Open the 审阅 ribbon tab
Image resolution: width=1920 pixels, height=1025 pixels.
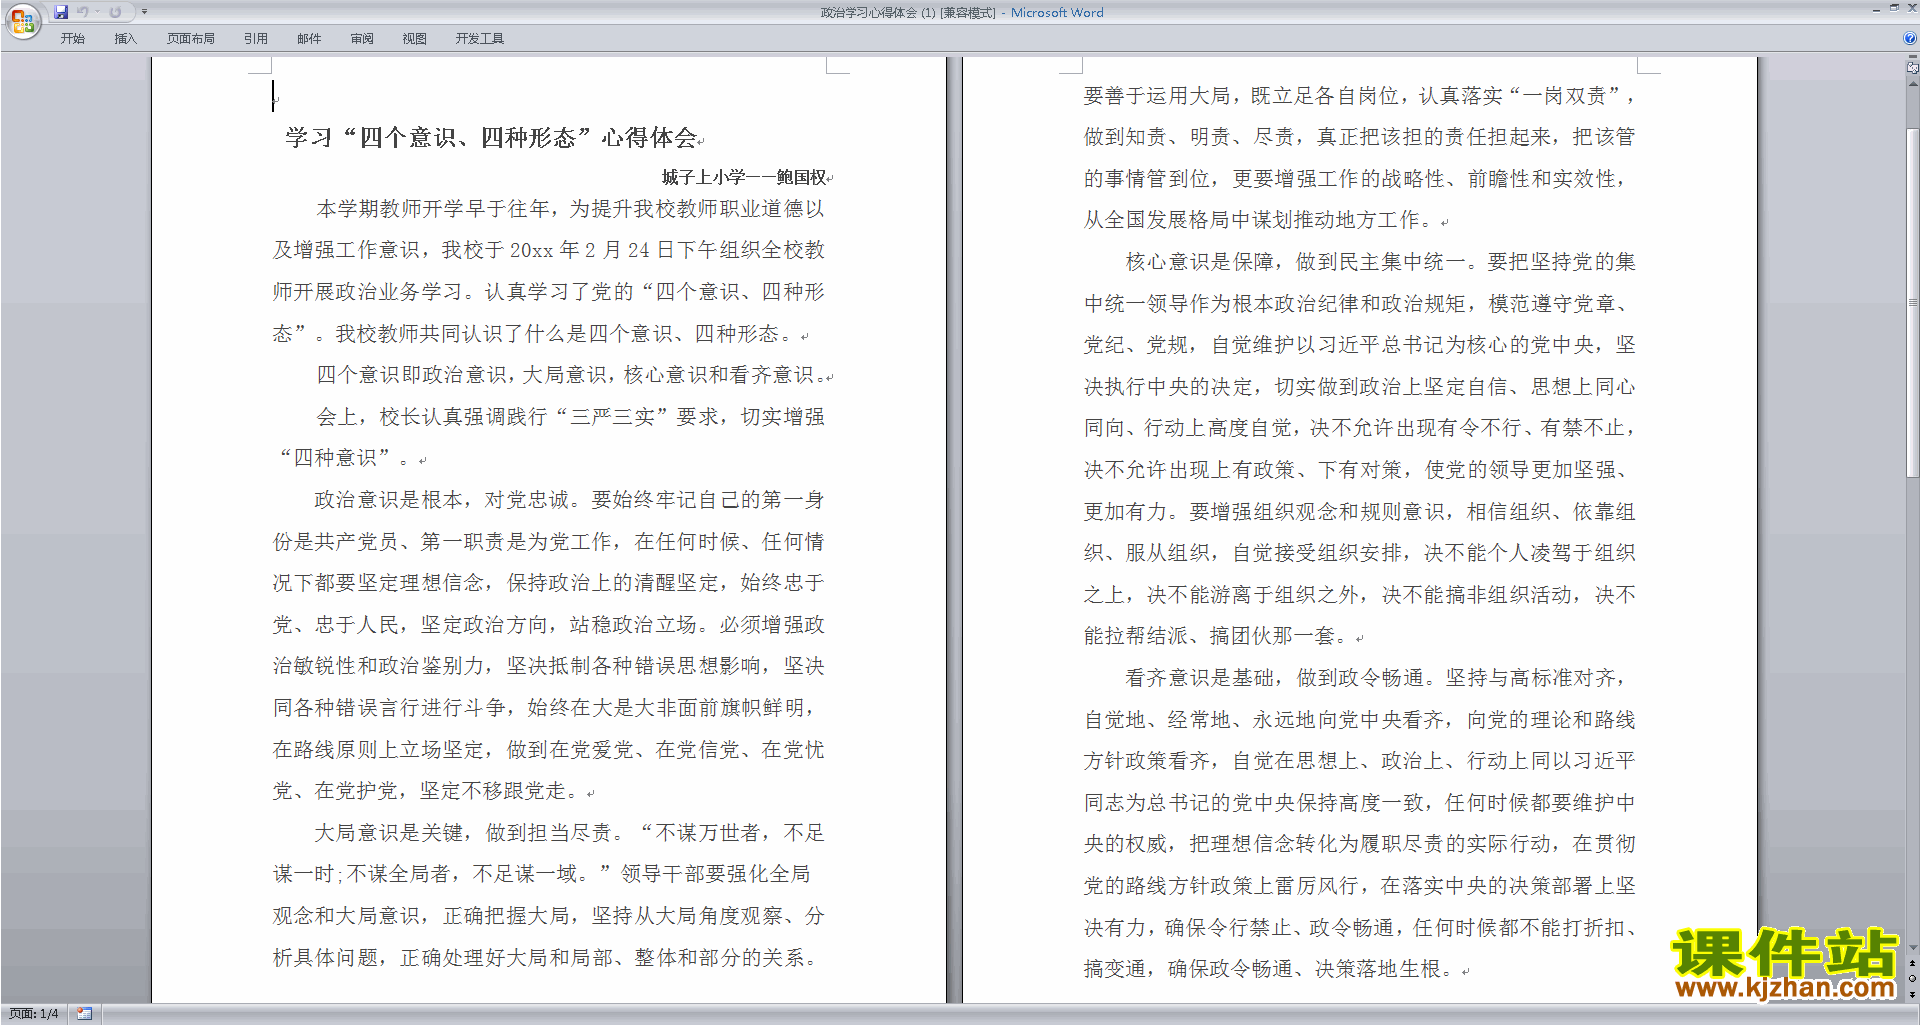[x=362, y=39]
